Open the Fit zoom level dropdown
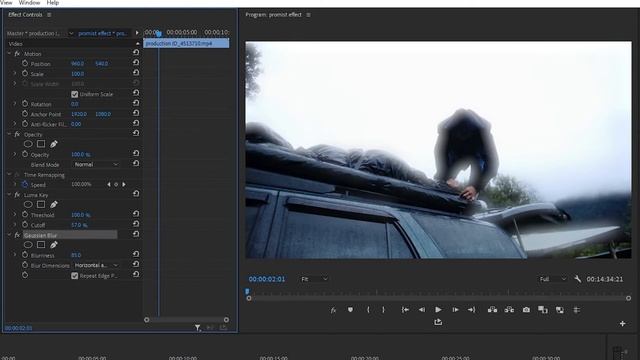Viewport: 640px width, 360px height. pos(314,279)
